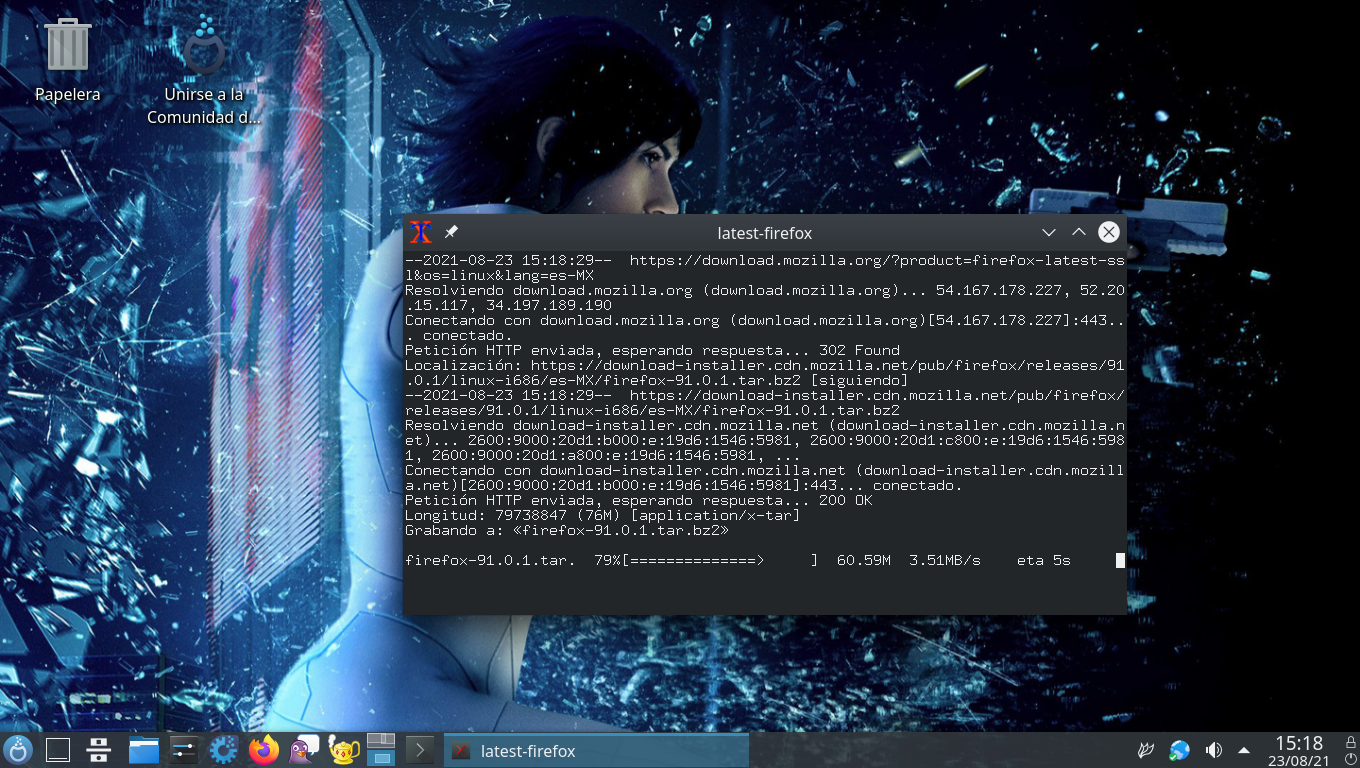Expand the taskbar right-arrow chevron next to pager
The image size is (1360, 768).
[420, 750]
